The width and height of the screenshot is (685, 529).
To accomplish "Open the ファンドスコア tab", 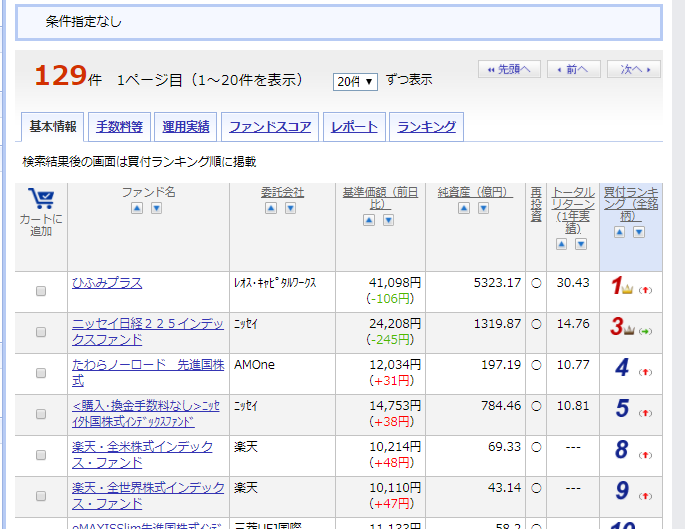I will [270, 127].
